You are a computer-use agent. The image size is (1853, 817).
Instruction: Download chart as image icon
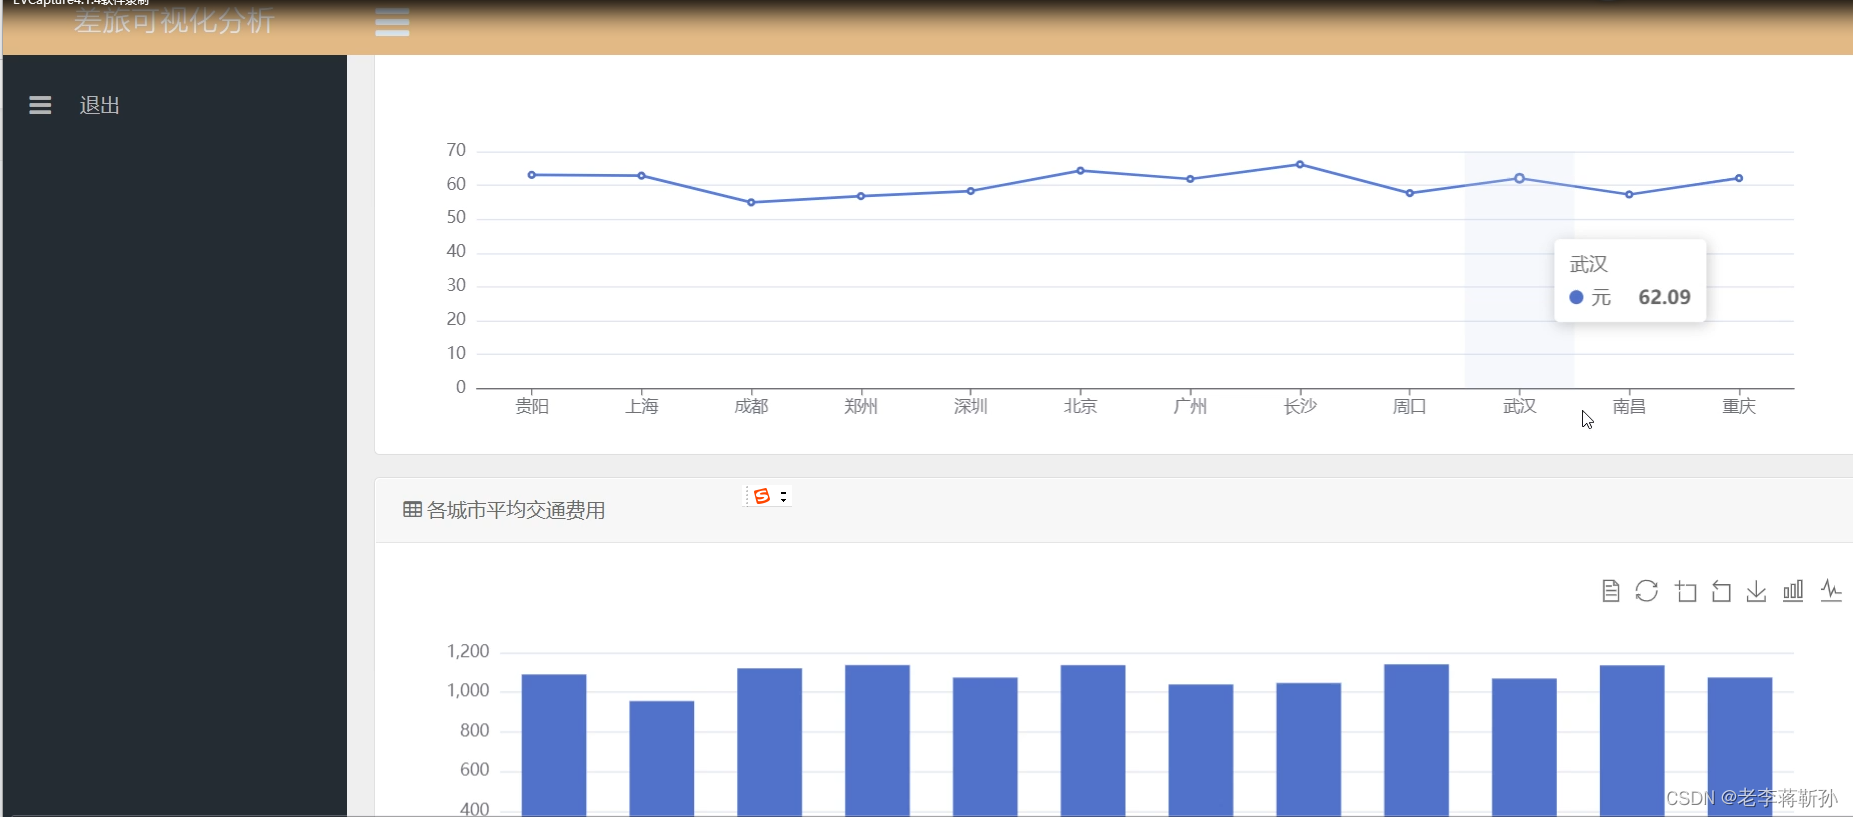click(1756, 591)
